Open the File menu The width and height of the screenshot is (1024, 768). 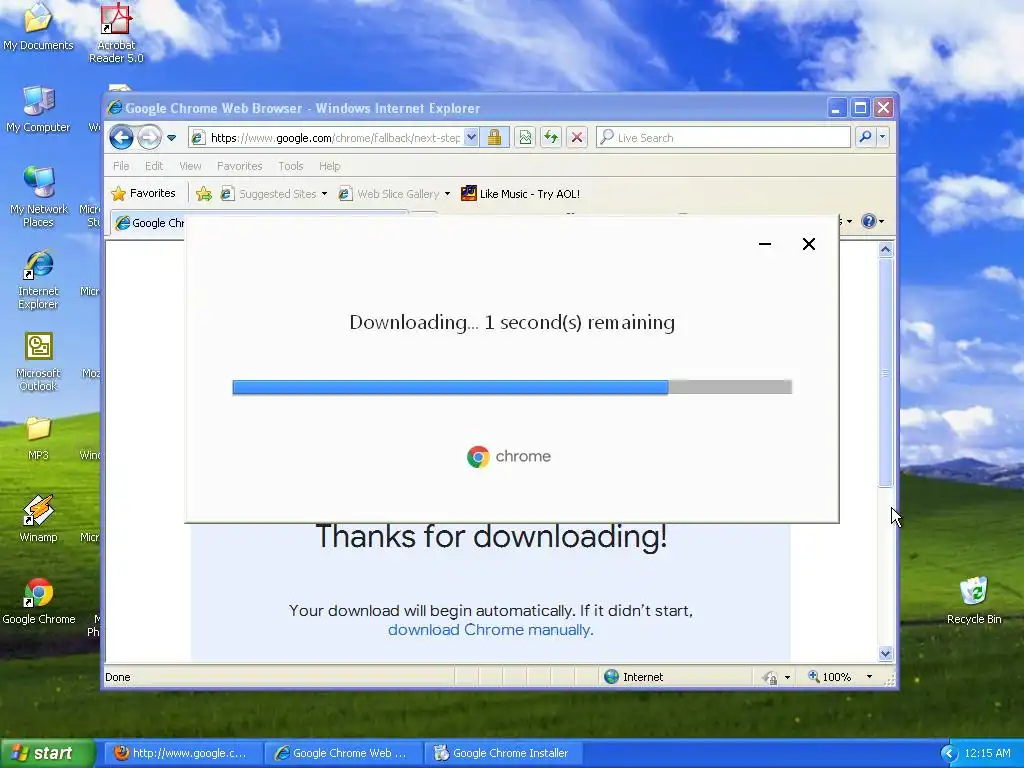pyautogui.click(x=121, y=166)
